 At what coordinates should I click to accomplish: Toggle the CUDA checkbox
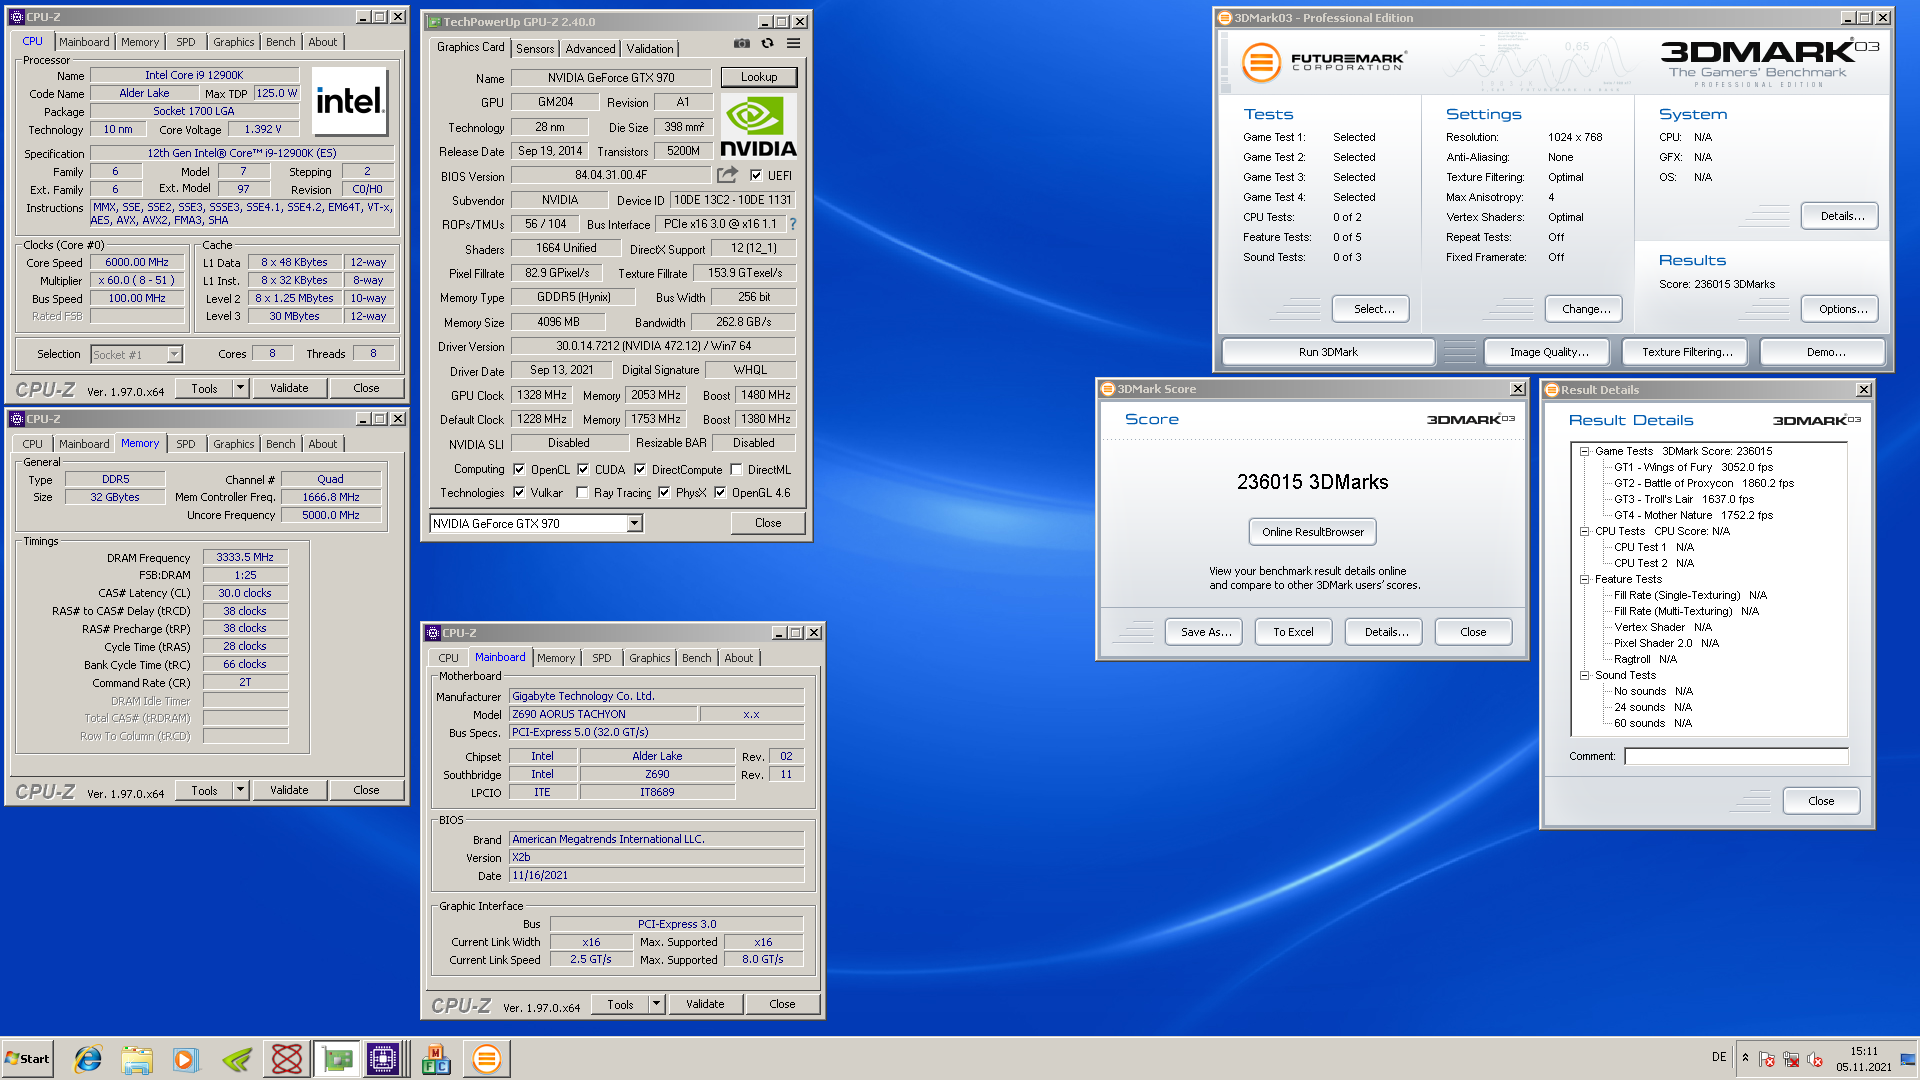click(x=583, y=469)
